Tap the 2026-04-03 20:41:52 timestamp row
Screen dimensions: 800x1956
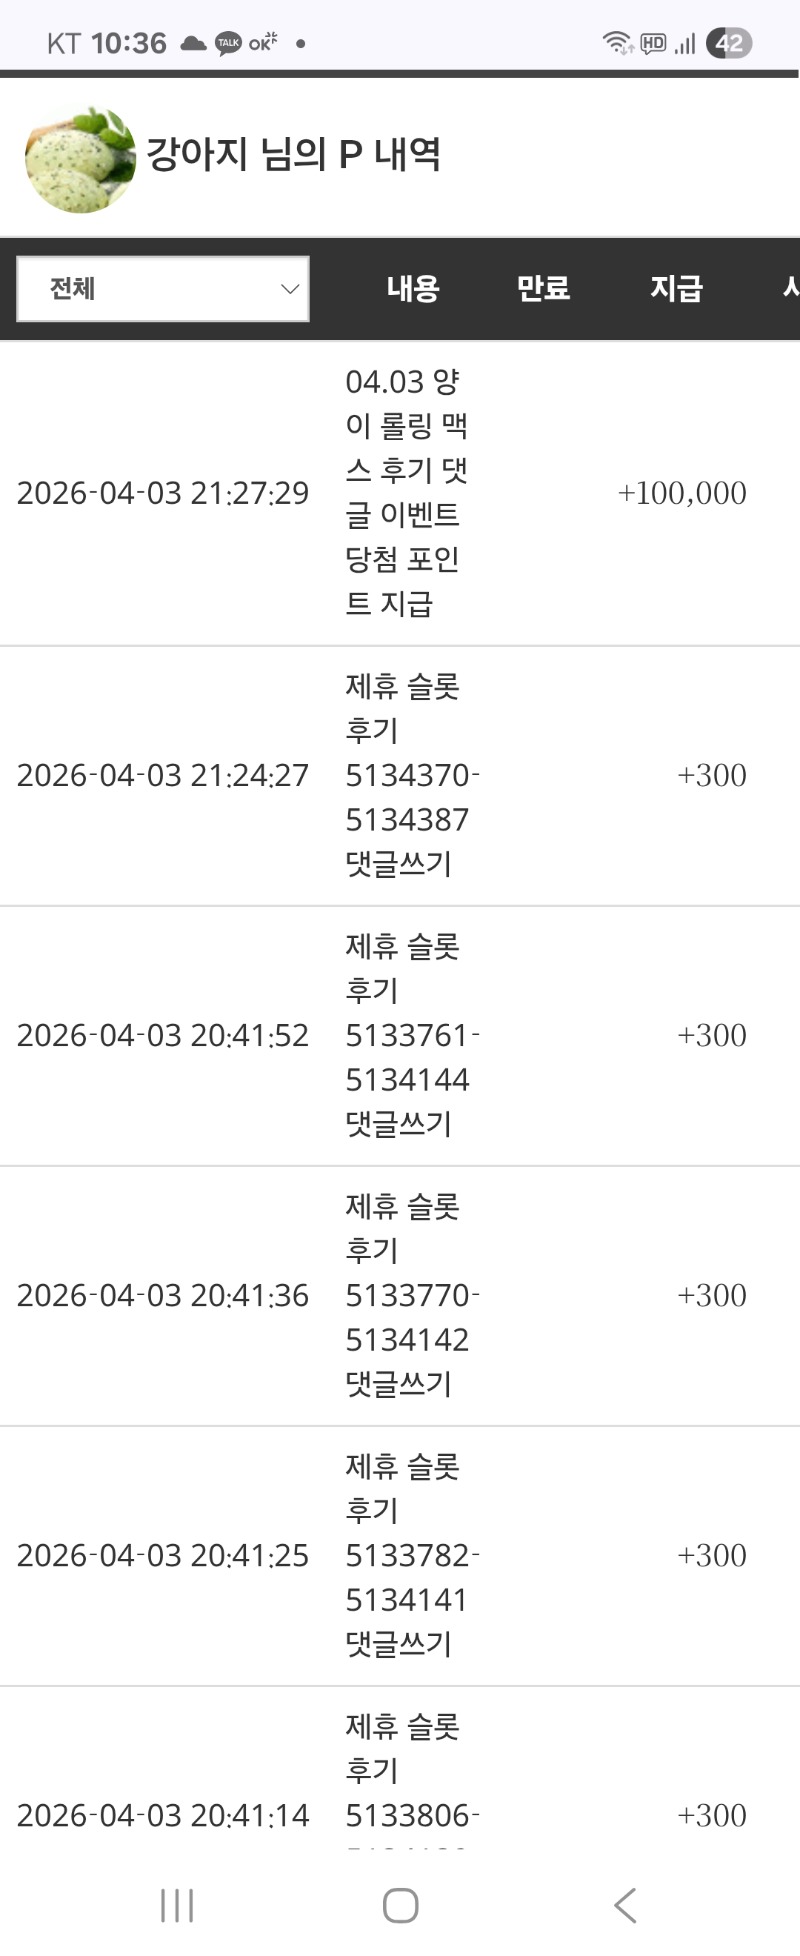(163, 1035)
